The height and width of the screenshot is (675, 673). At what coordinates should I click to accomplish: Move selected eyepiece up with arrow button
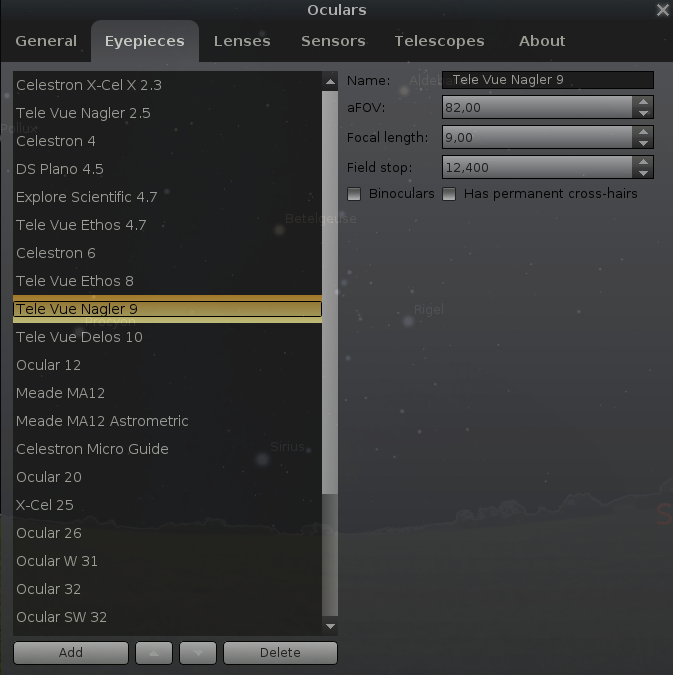pyautogui.click(x=154, y=653)
